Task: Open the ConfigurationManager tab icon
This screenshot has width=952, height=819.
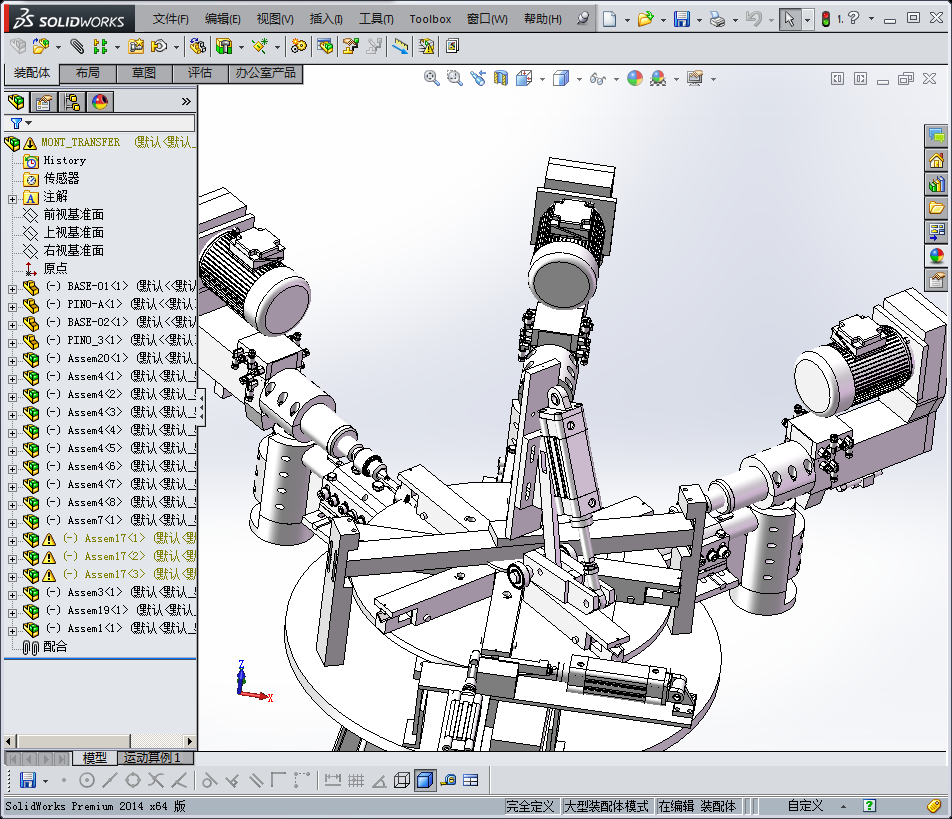Action: (x=72, y=101)
